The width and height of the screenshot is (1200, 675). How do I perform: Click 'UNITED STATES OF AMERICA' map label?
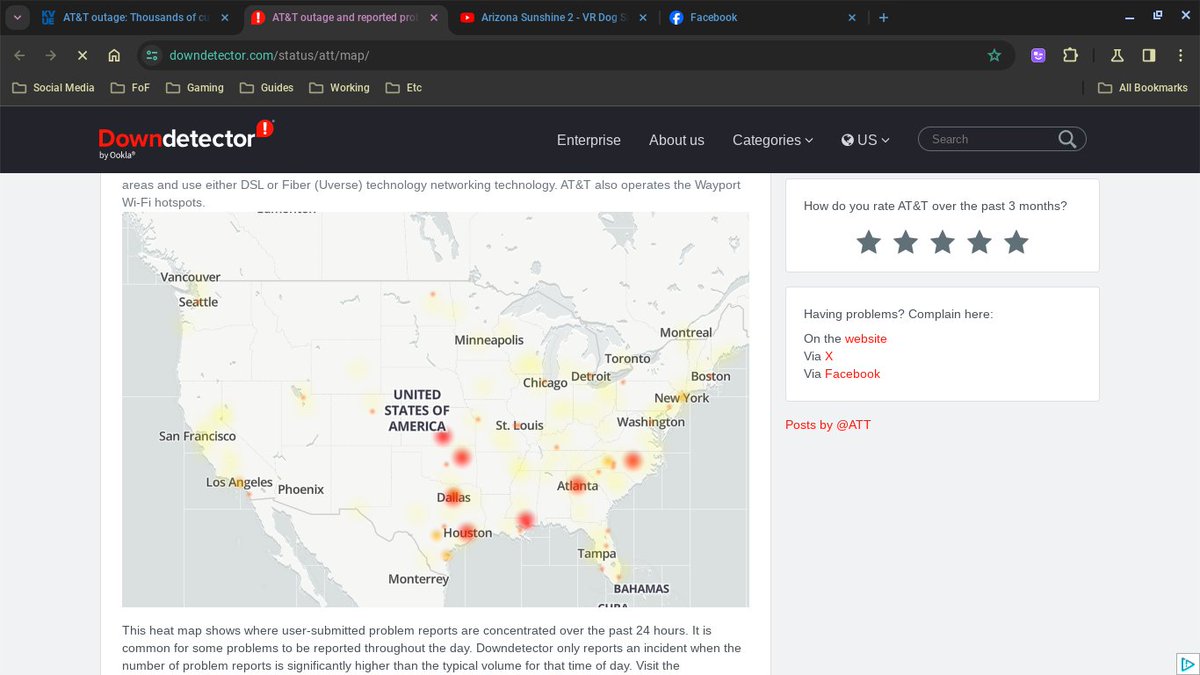417,410
